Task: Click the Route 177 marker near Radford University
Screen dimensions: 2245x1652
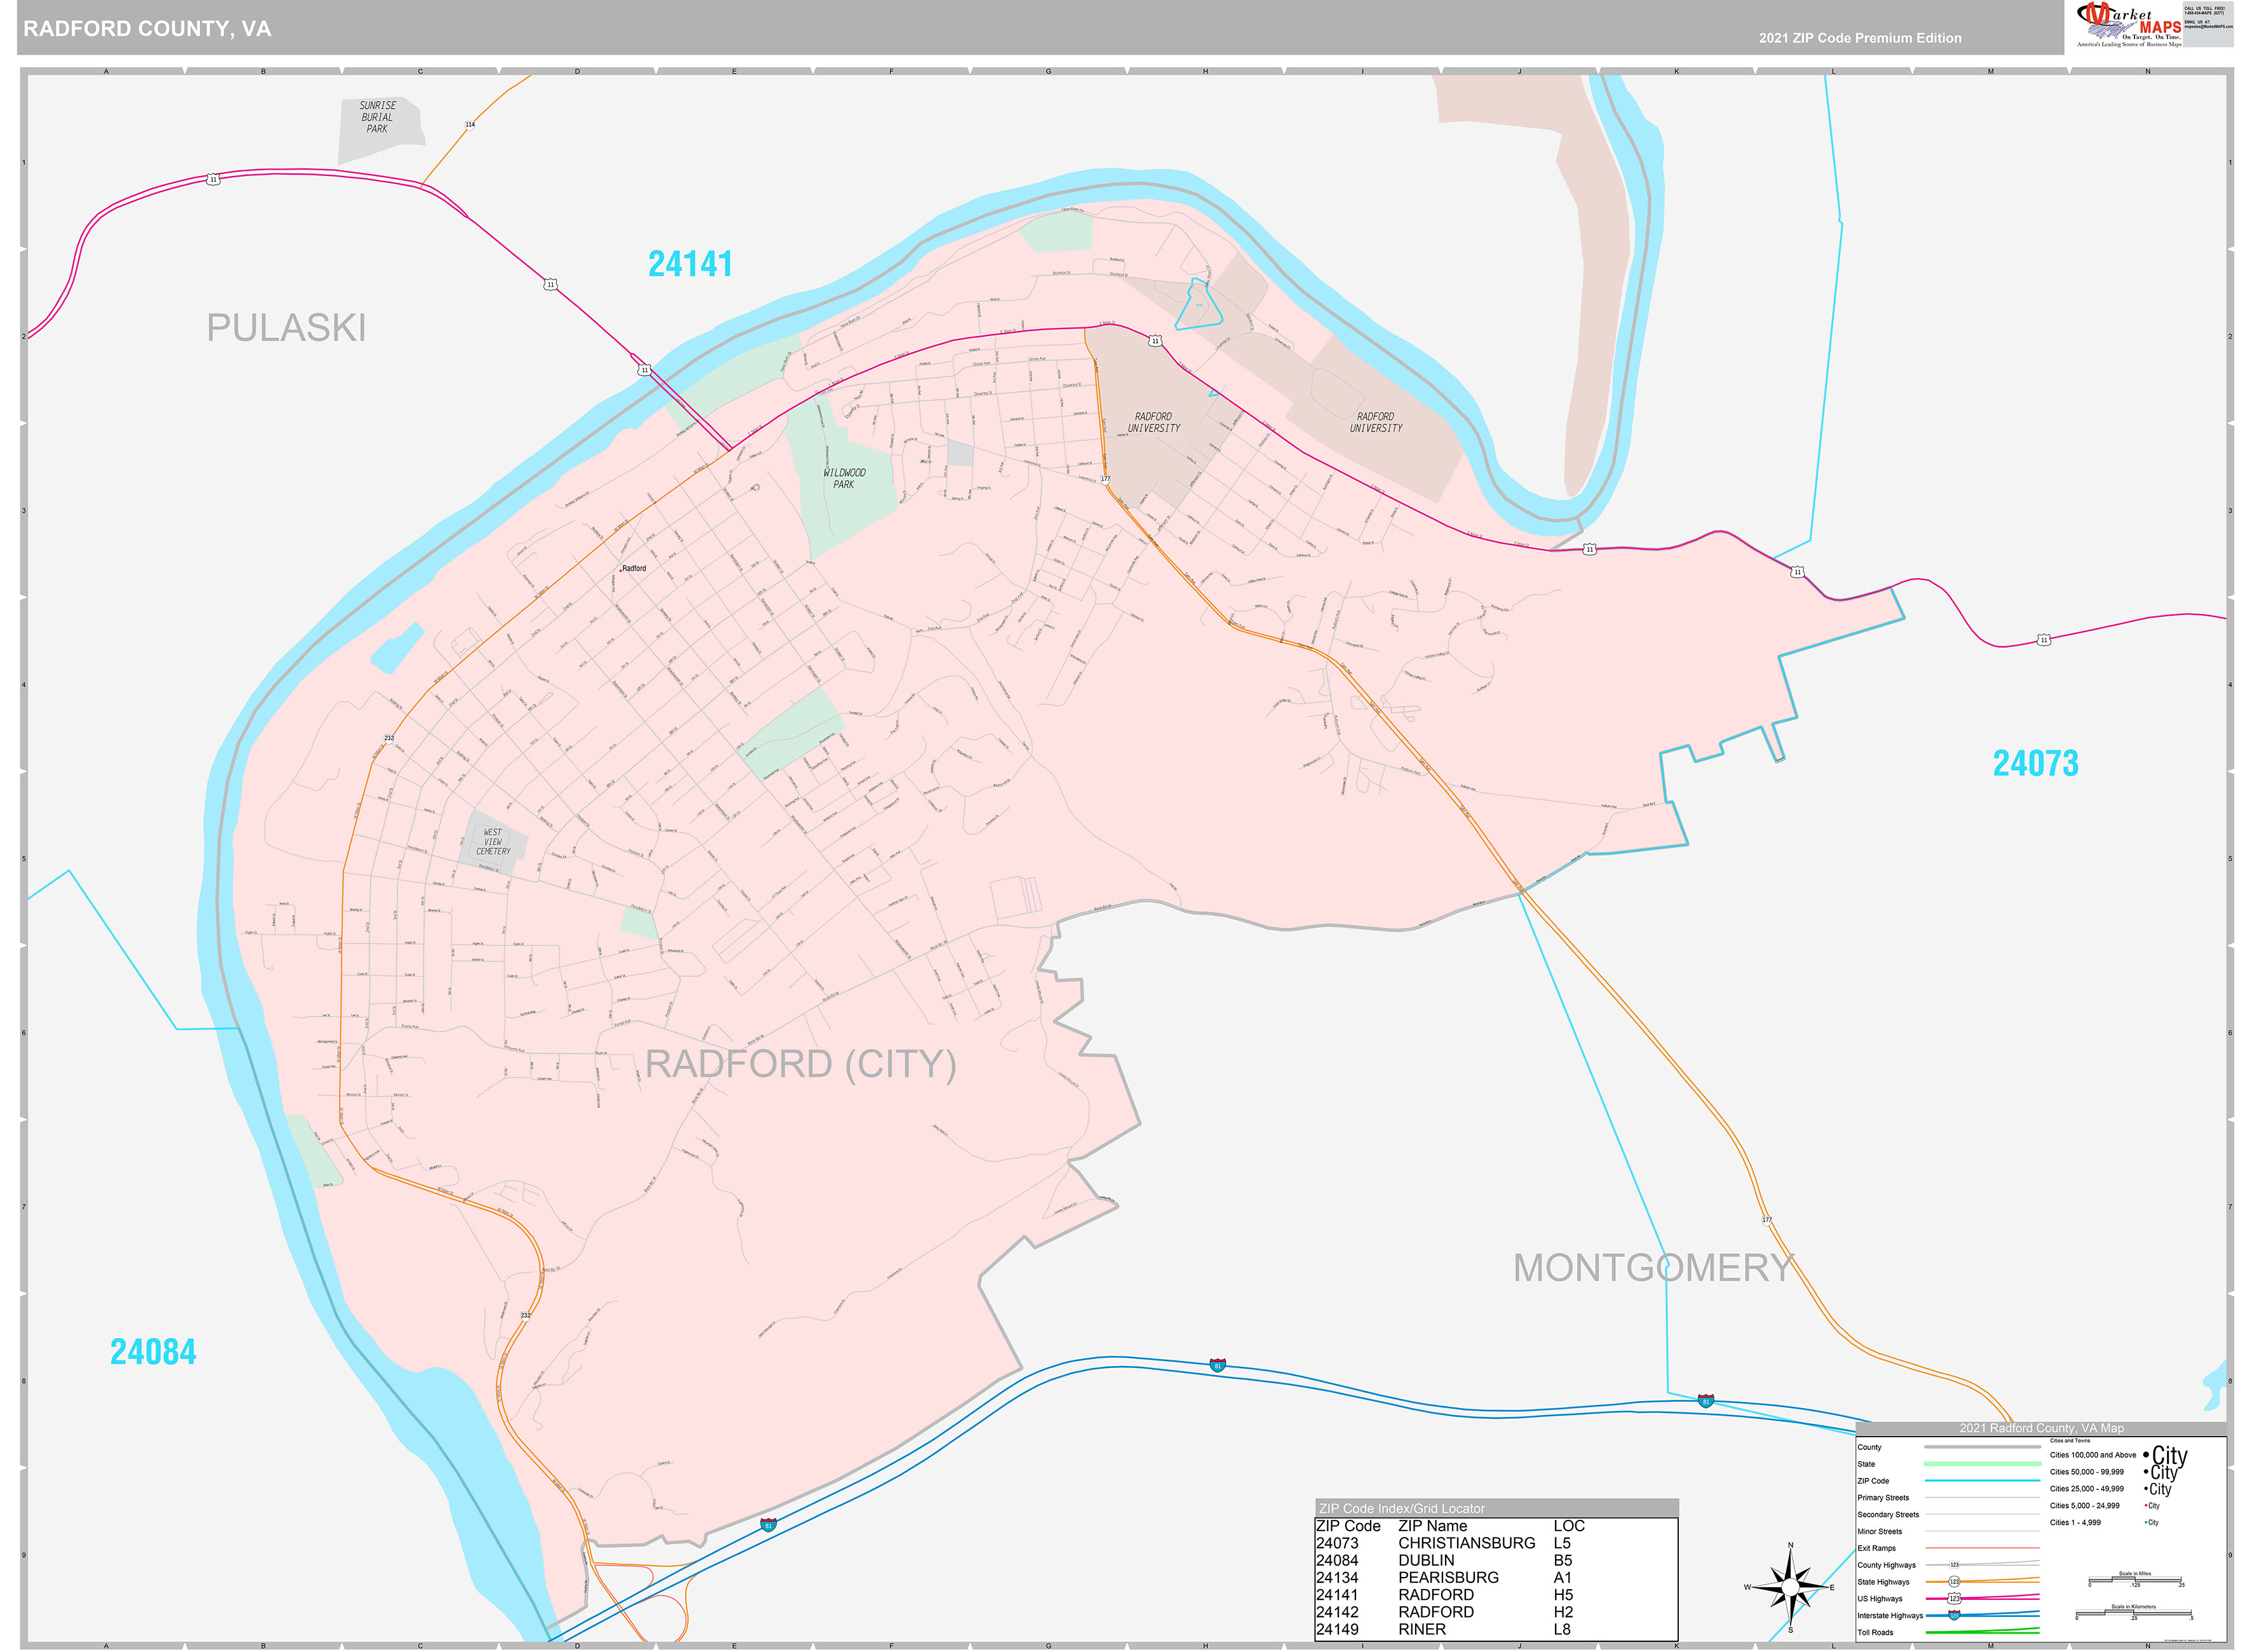Action: tap(1105, 479)
